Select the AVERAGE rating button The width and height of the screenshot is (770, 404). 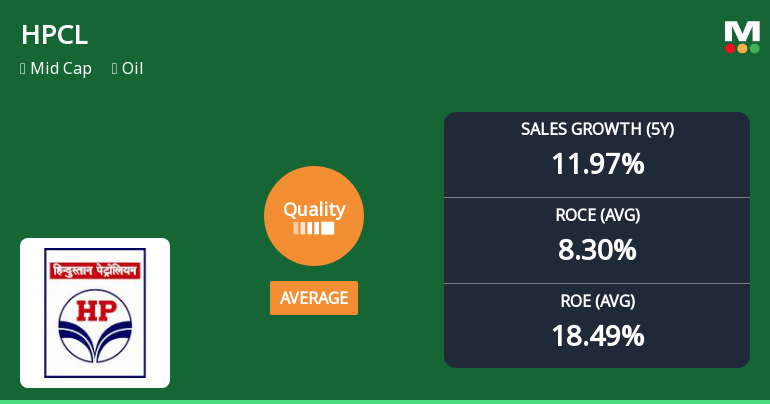pos(314,298)
